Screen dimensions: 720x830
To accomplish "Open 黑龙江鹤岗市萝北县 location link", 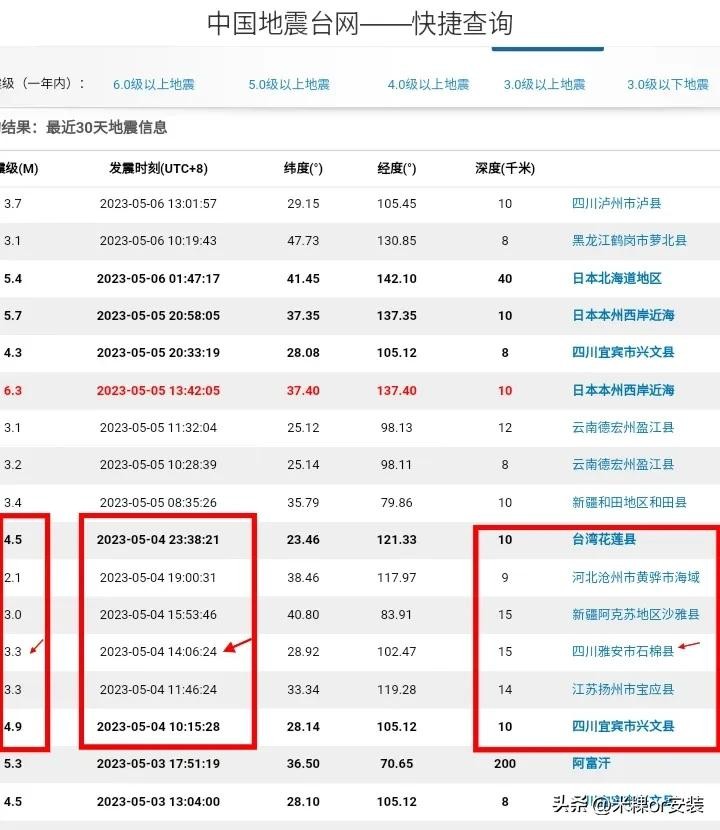I will [x=629, y=241].
